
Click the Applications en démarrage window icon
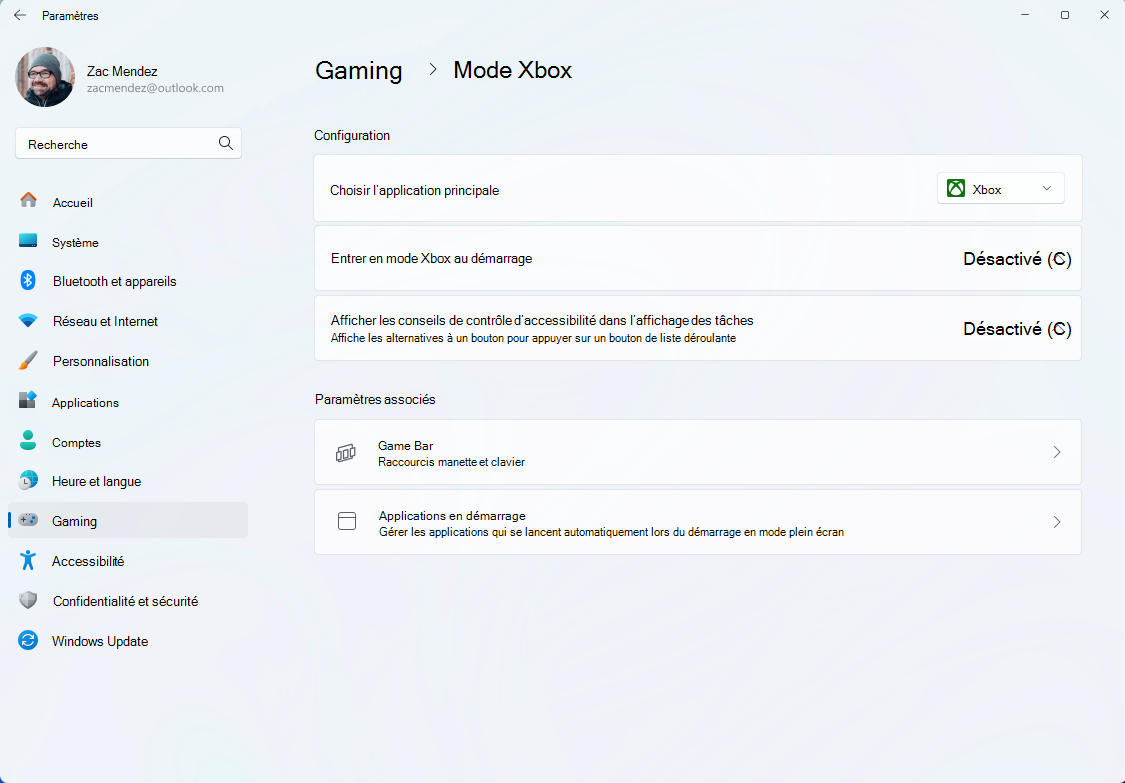coord(347,521)
